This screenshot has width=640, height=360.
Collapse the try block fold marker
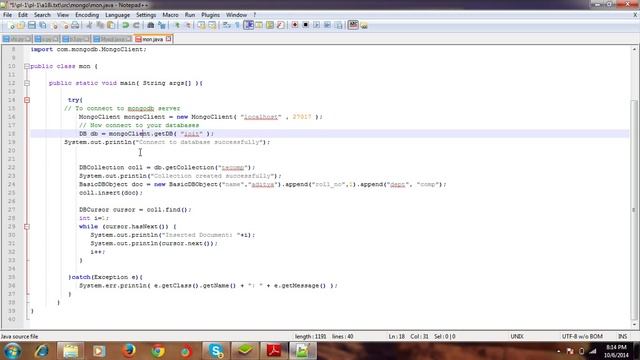[x=27, y=100]
